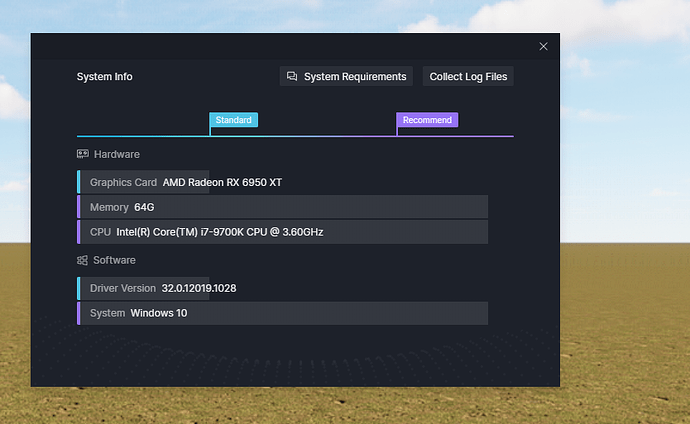Click the Graphics Card row AMD Radeon RX 6950 XT

coord(180,182)
